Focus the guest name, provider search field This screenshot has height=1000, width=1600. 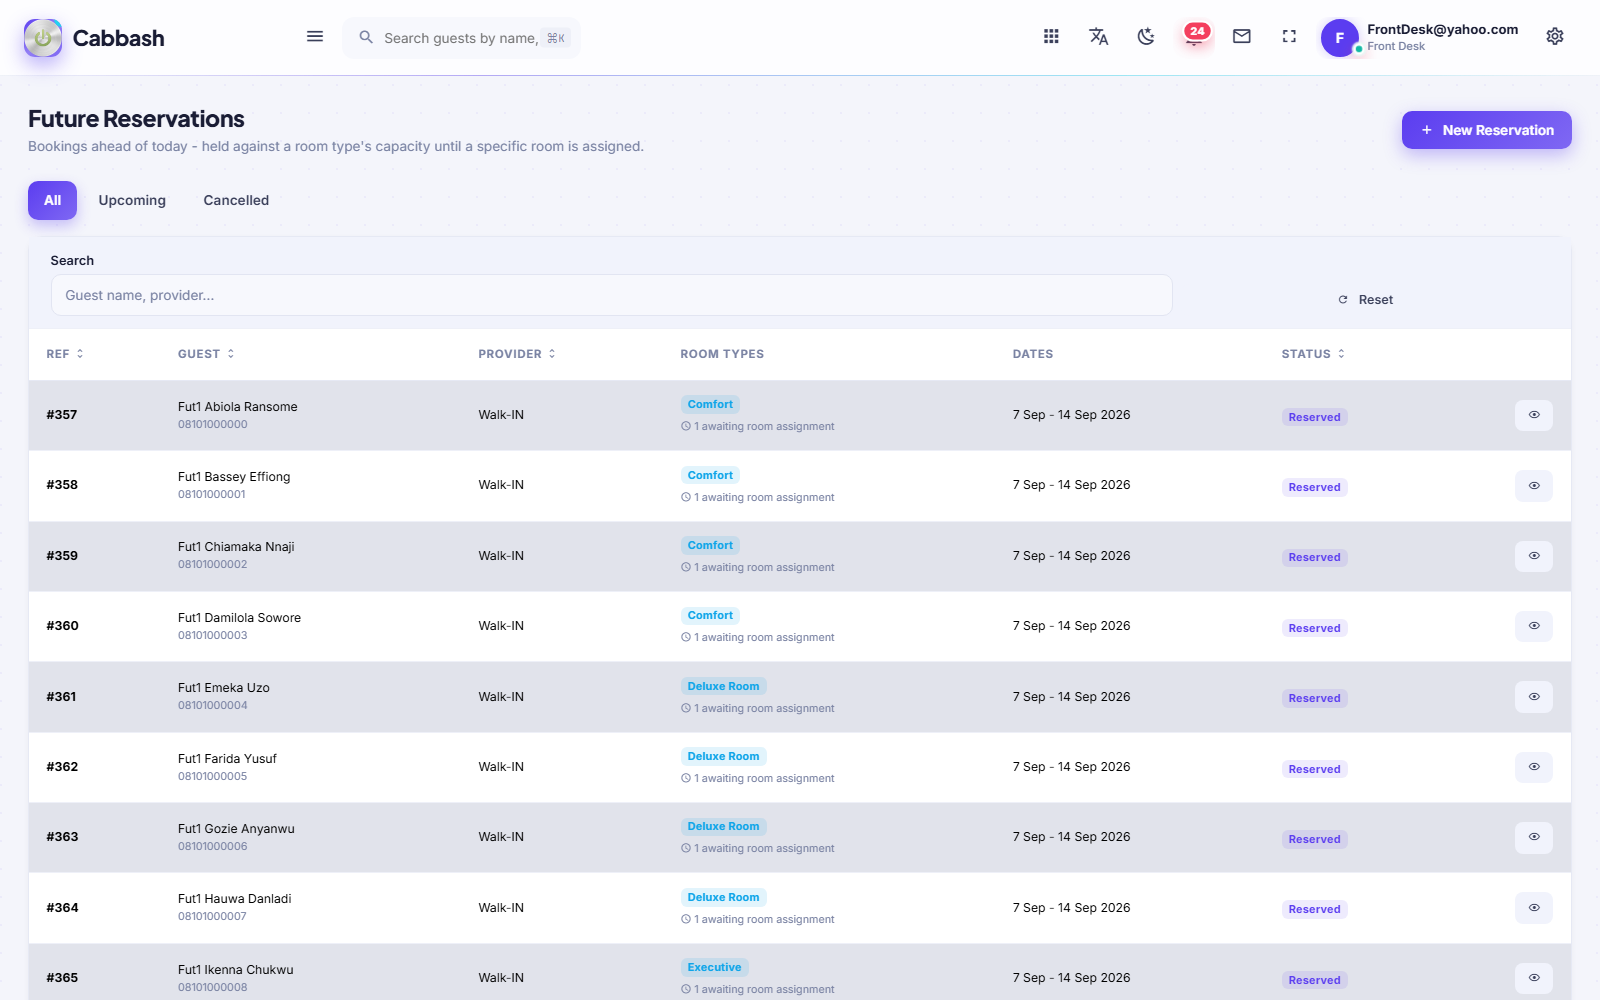click(x=611, y=295)
